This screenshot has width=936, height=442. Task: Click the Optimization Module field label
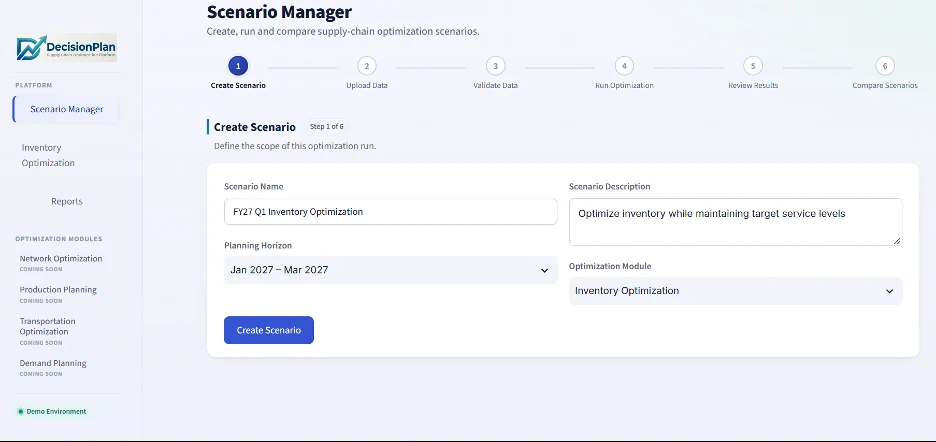[610, 266]
